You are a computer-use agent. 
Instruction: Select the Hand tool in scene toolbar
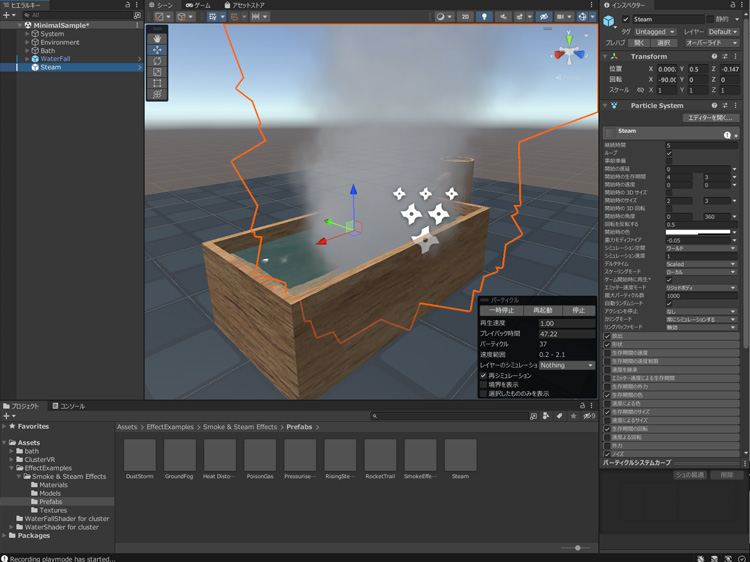pos(158,38)
